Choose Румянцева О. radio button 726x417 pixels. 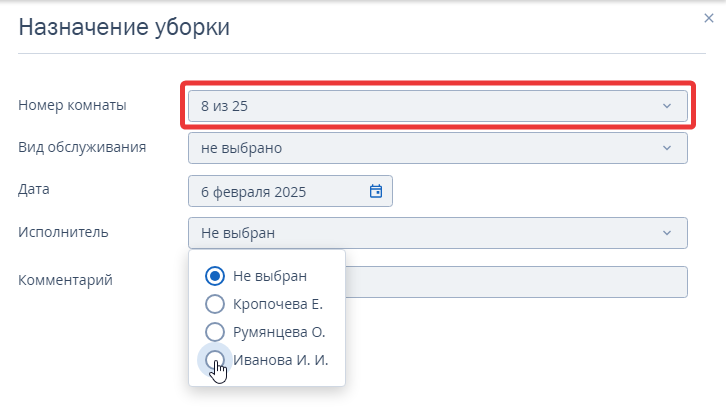coord(215,332)
